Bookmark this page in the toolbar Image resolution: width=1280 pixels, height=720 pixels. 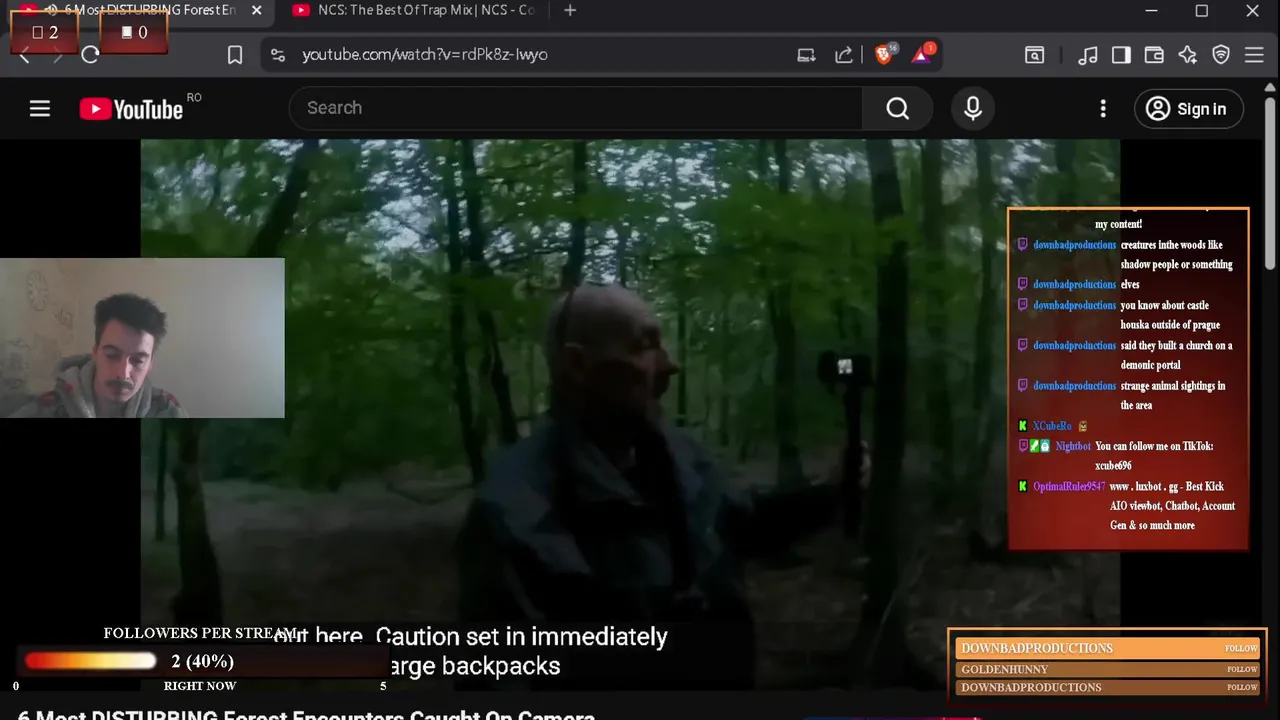(235, 55)
